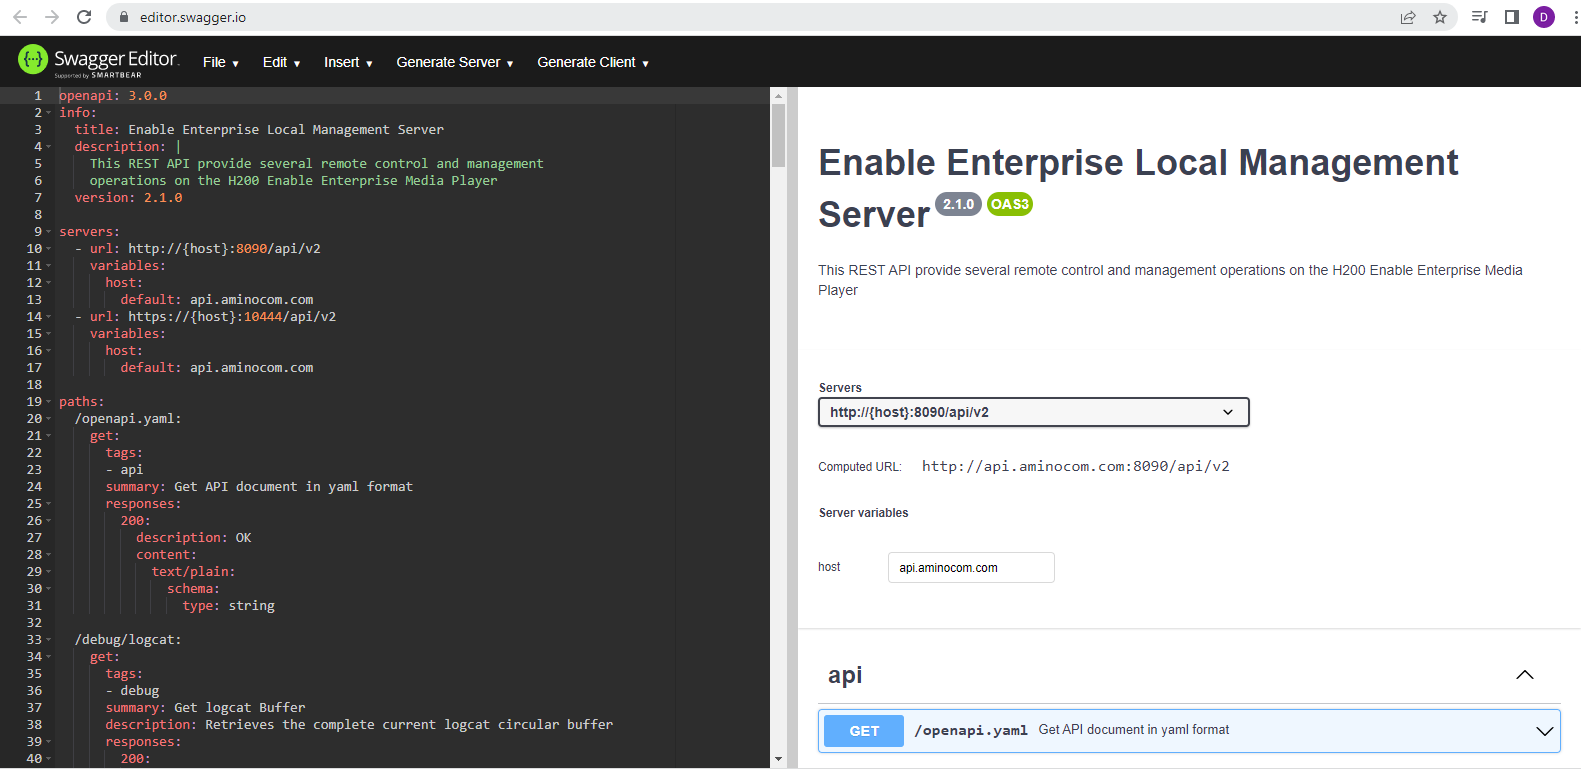Open the Servers dropdown http://{host}:8090/api/v2

click(x=1034, y=412)
